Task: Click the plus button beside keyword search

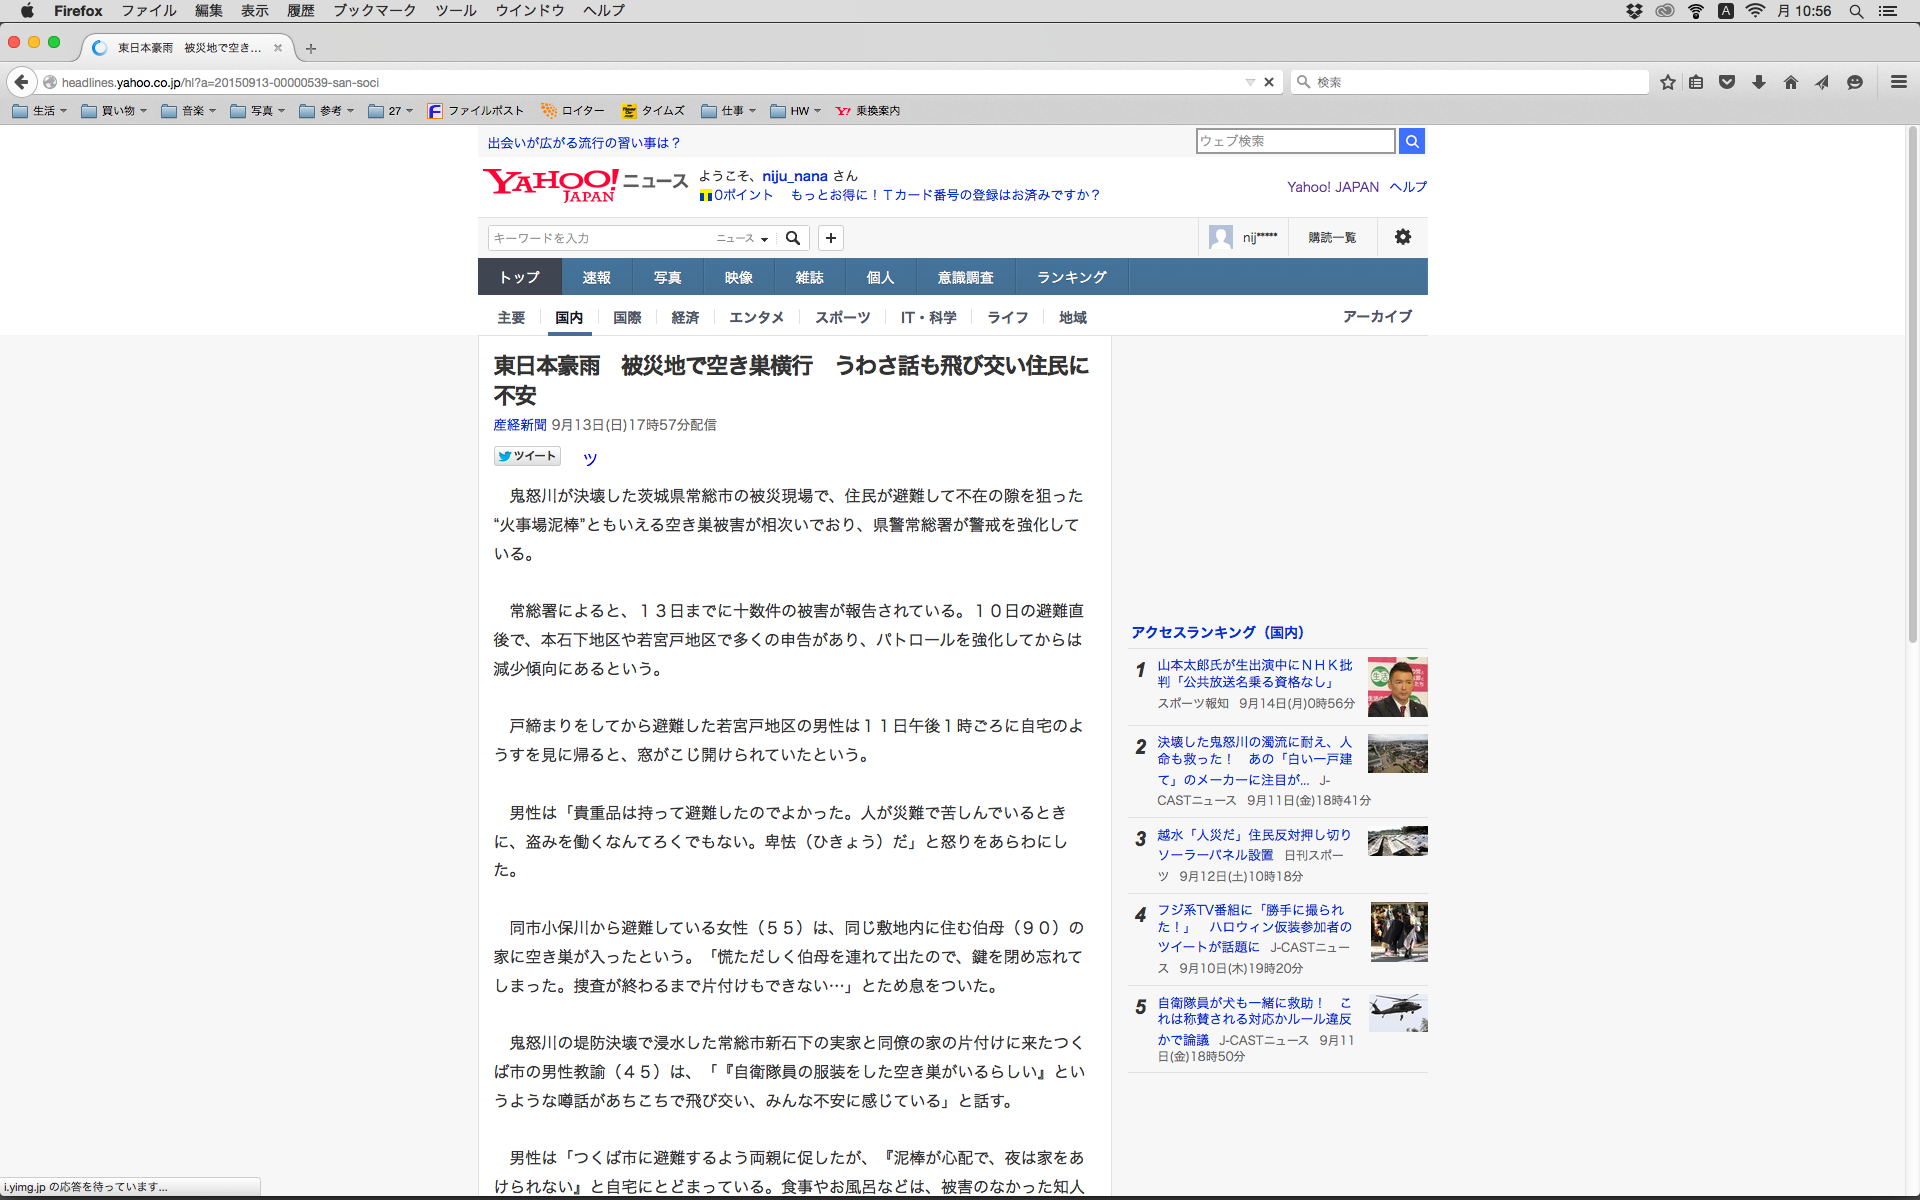Action: [x=831, y=238]
